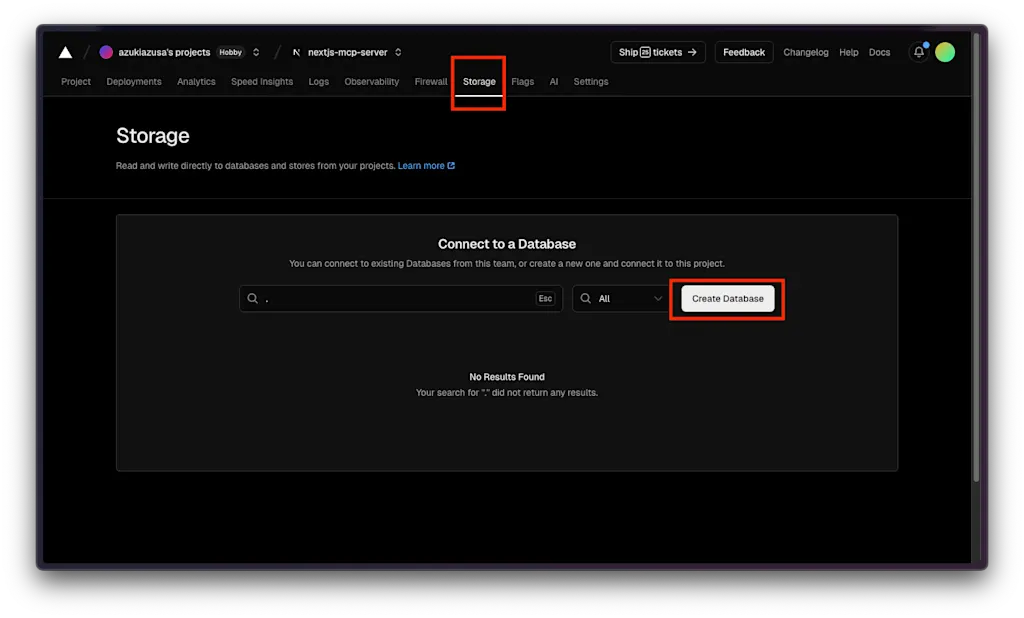Click the Create Database button
This screenshot has width=1024, height=618.
pos(728,299)
